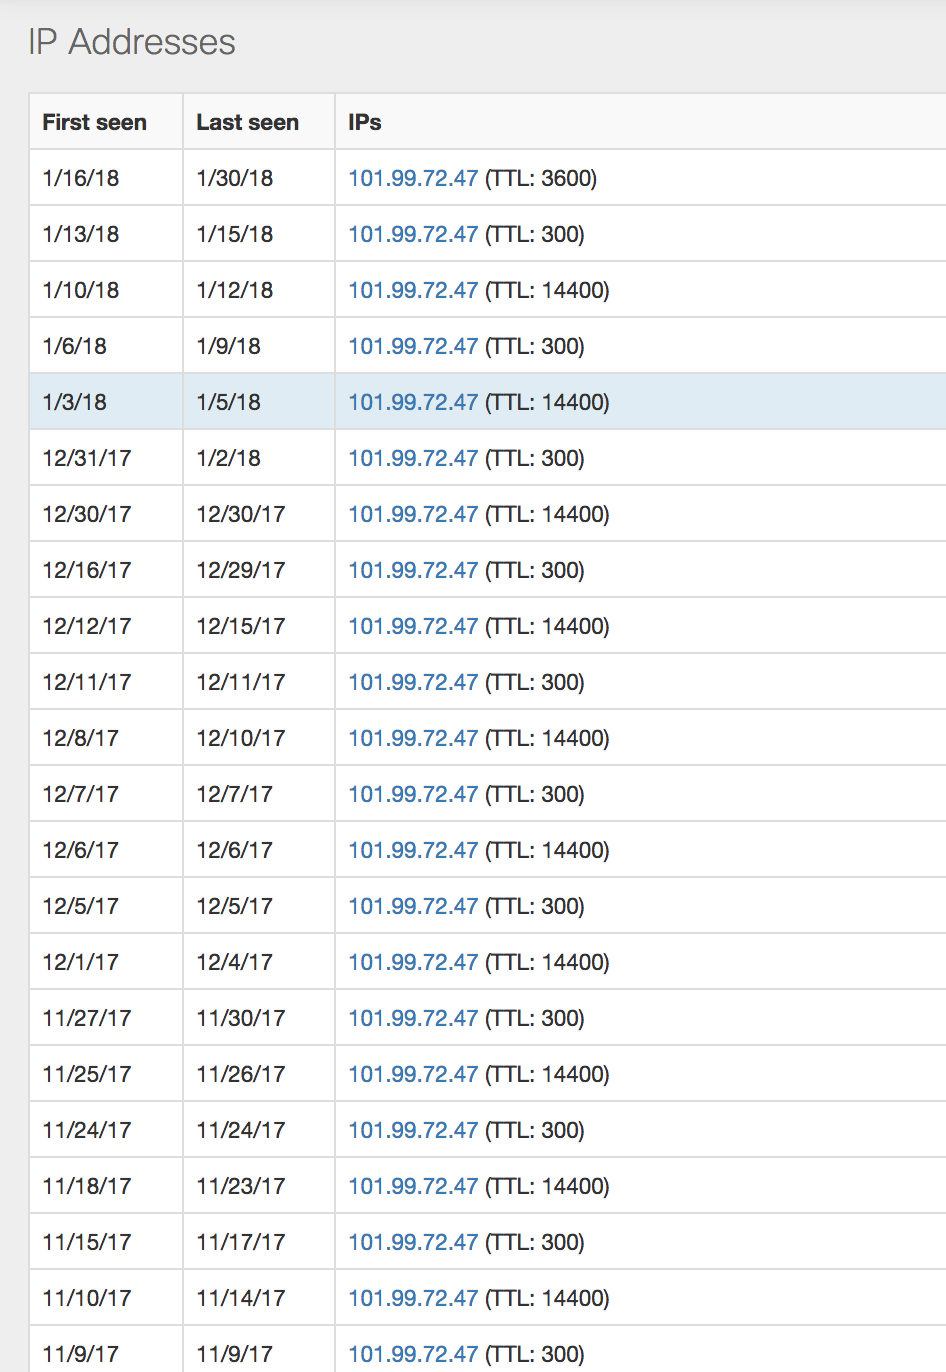The image size is (946, 1372).
Task: Open IP link first seen 11/18/17
Action: [413, 1186]
